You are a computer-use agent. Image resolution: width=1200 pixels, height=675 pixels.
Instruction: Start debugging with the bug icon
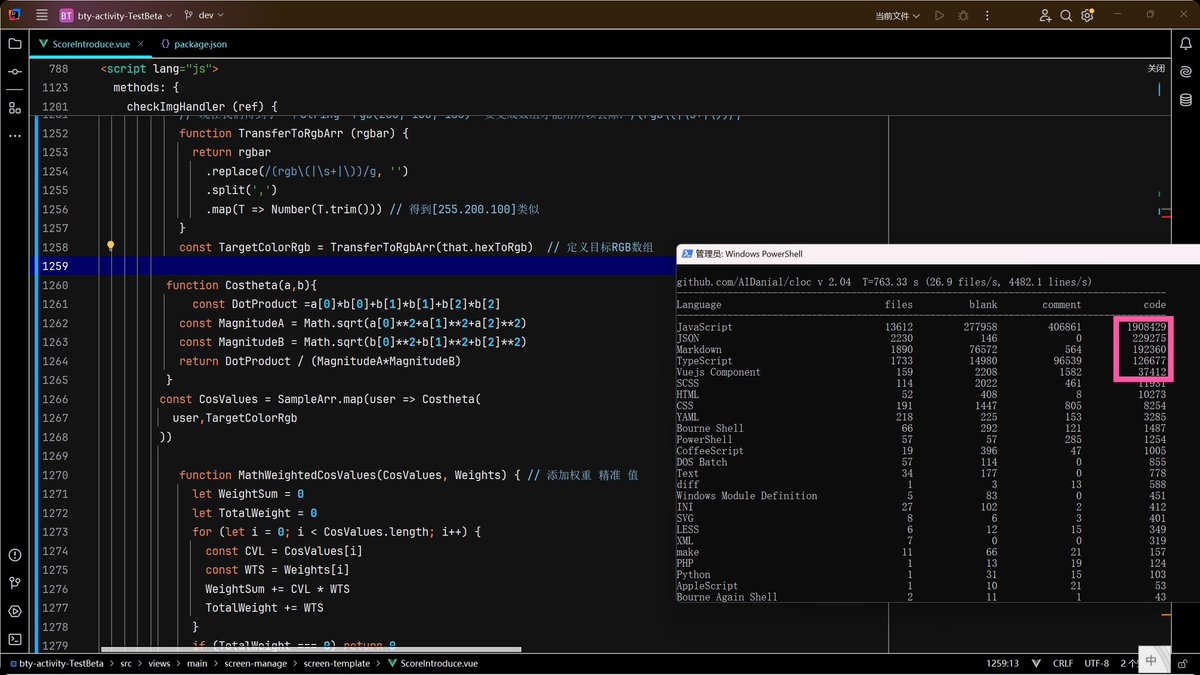[963, 15]
